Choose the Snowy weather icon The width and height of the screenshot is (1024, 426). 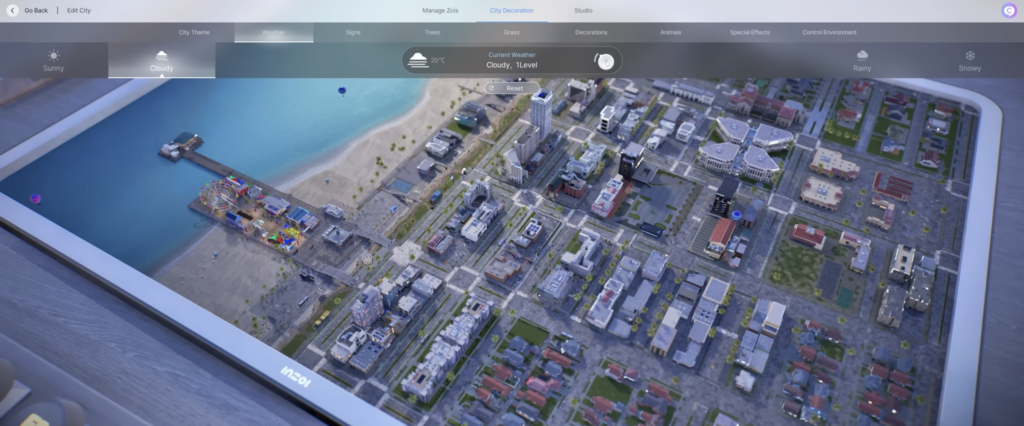[x=969, y=56]
